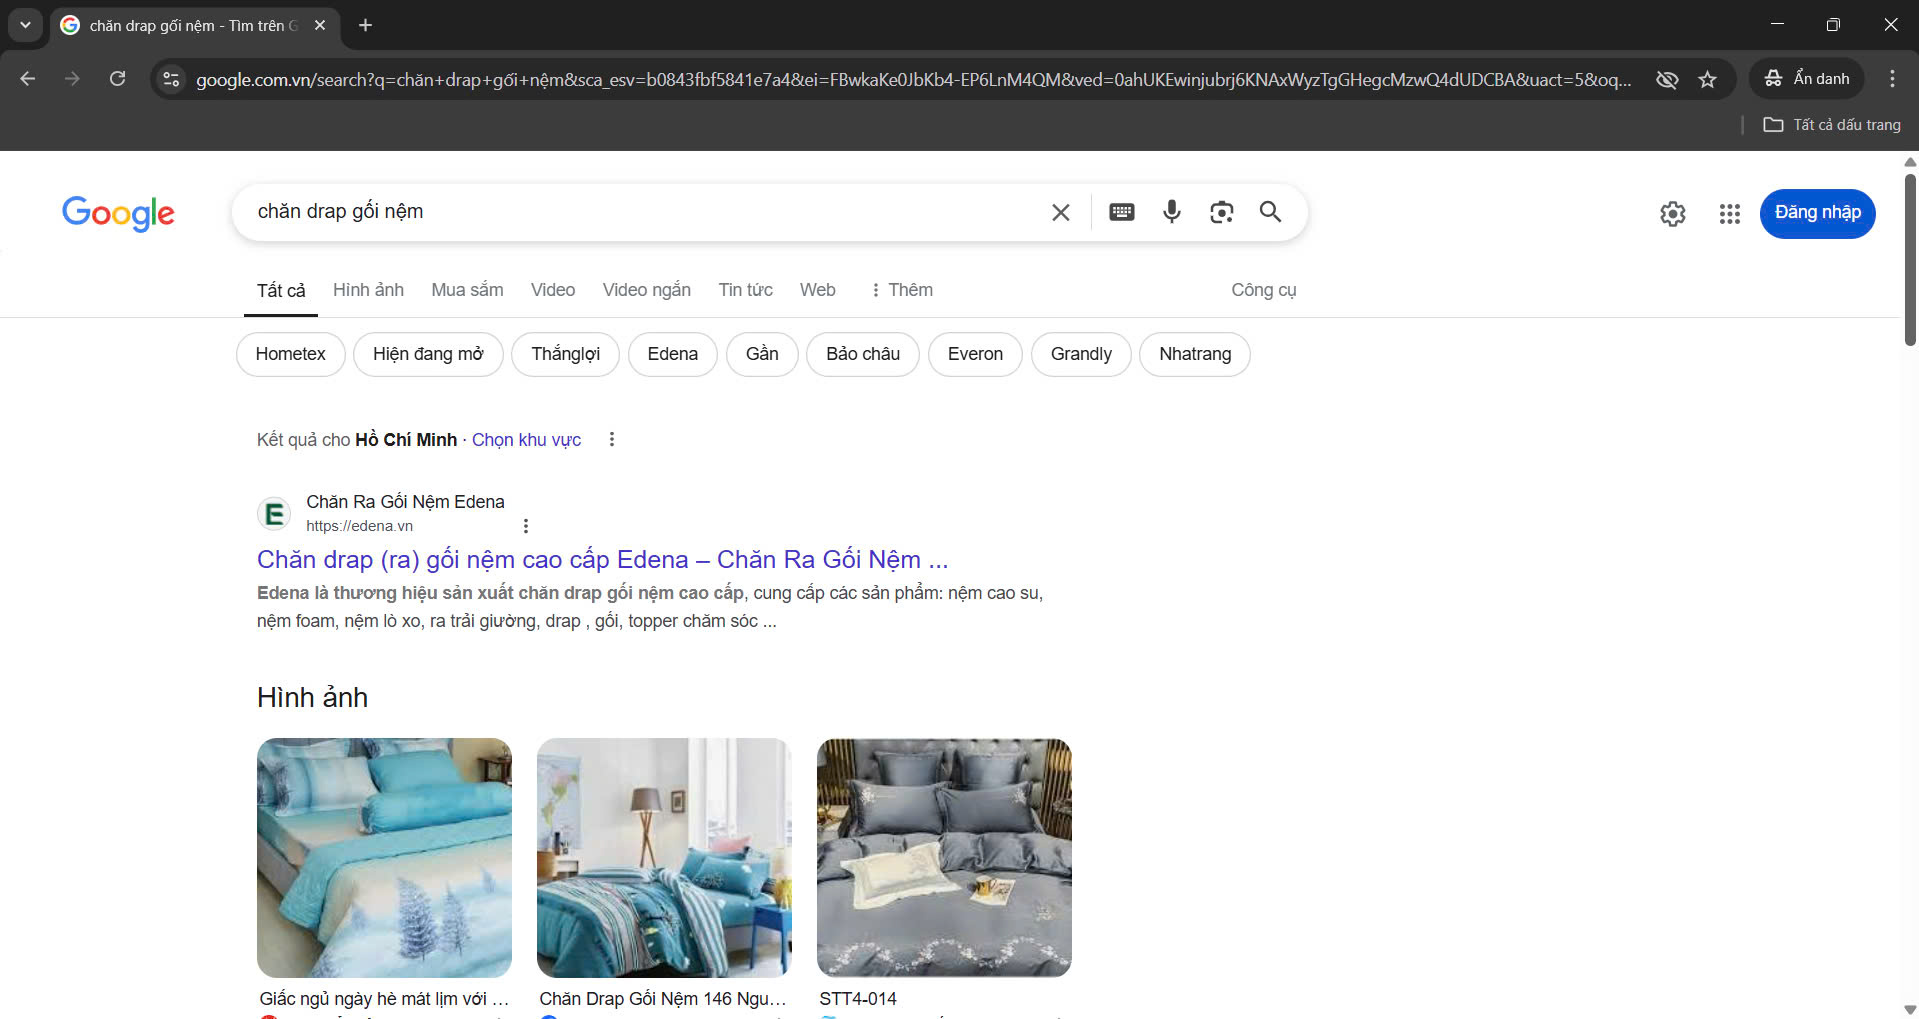Select the Hometex filter chip
Screen dimensions: 1919x1019
point(290,354)
